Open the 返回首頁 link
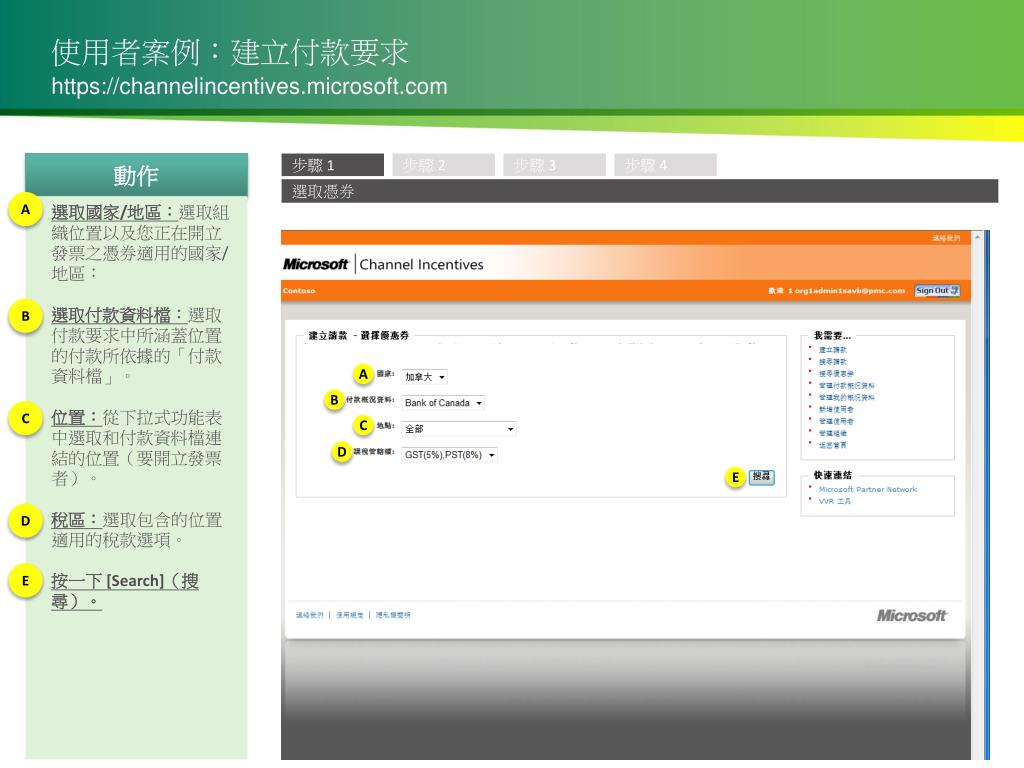Screen dimensions: 1024x768 tap(833, 445)
